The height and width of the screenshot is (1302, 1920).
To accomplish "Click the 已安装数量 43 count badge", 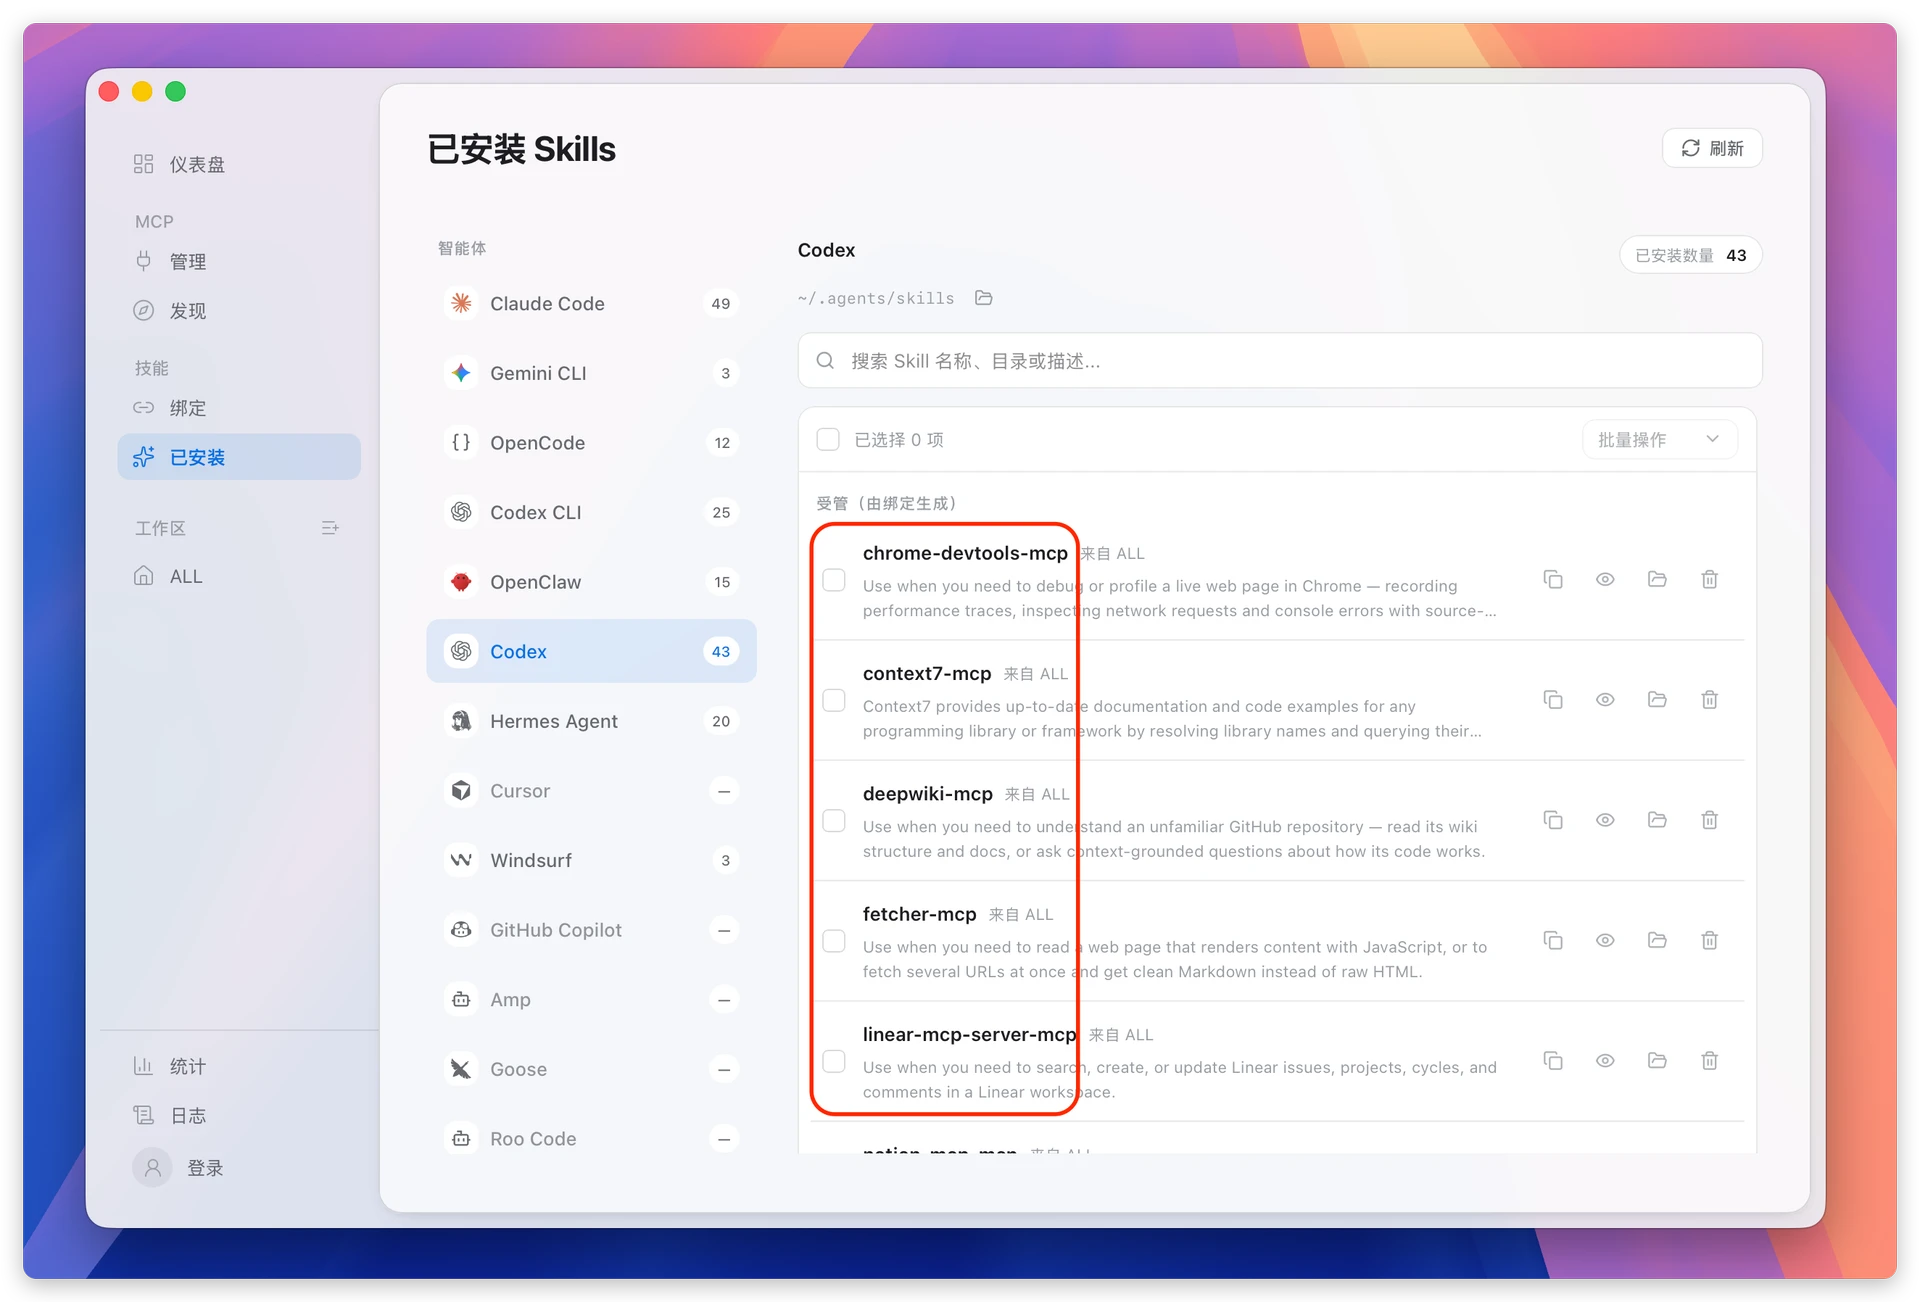I will [1691, 255].
